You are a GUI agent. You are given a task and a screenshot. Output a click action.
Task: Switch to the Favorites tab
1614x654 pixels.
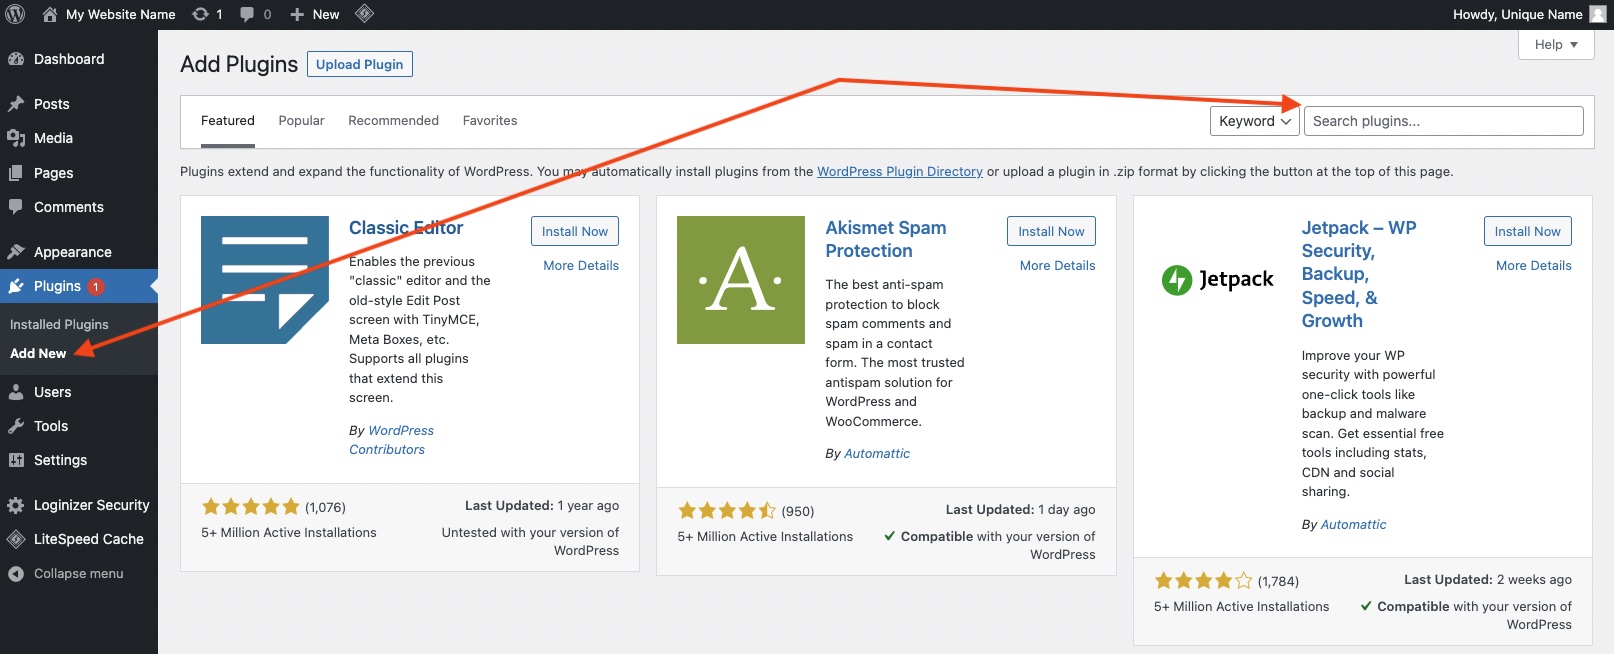pyautogui.click(x=490, y=121)
